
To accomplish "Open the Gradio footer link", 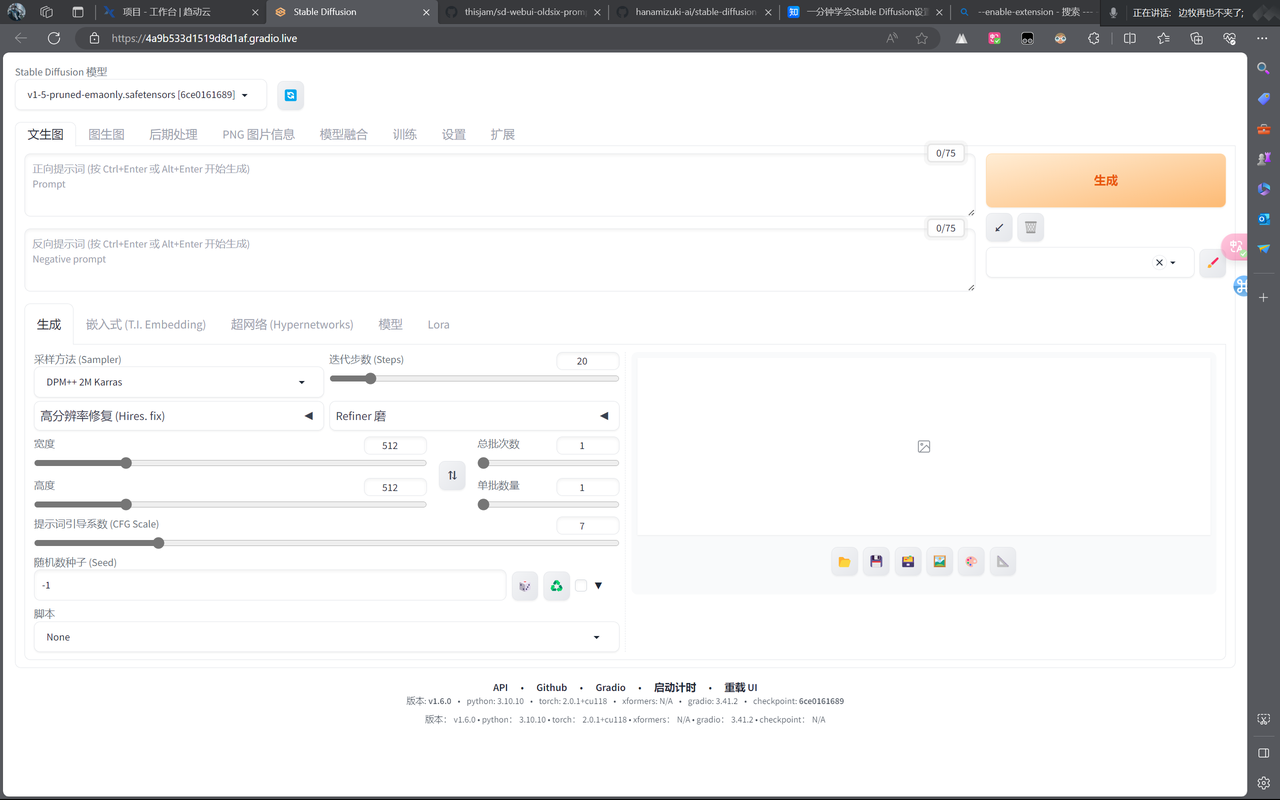I will (x=610, y=687).
